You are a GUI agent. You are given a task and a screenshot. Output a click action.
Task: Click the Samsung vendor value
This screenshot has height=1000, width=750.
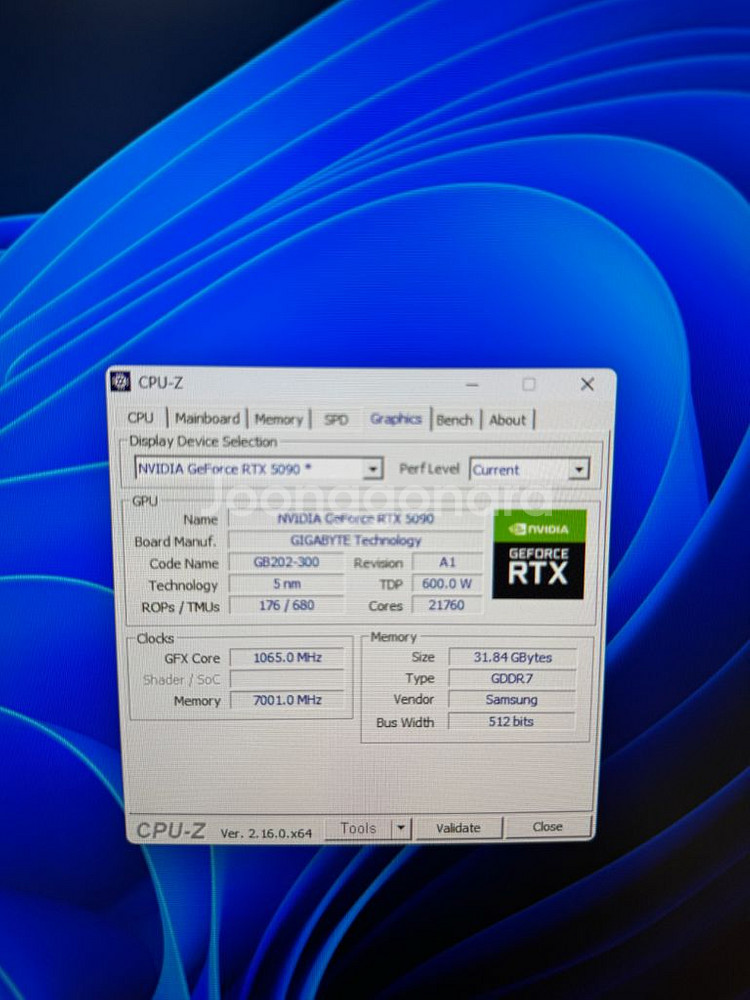tap(511, 700)
